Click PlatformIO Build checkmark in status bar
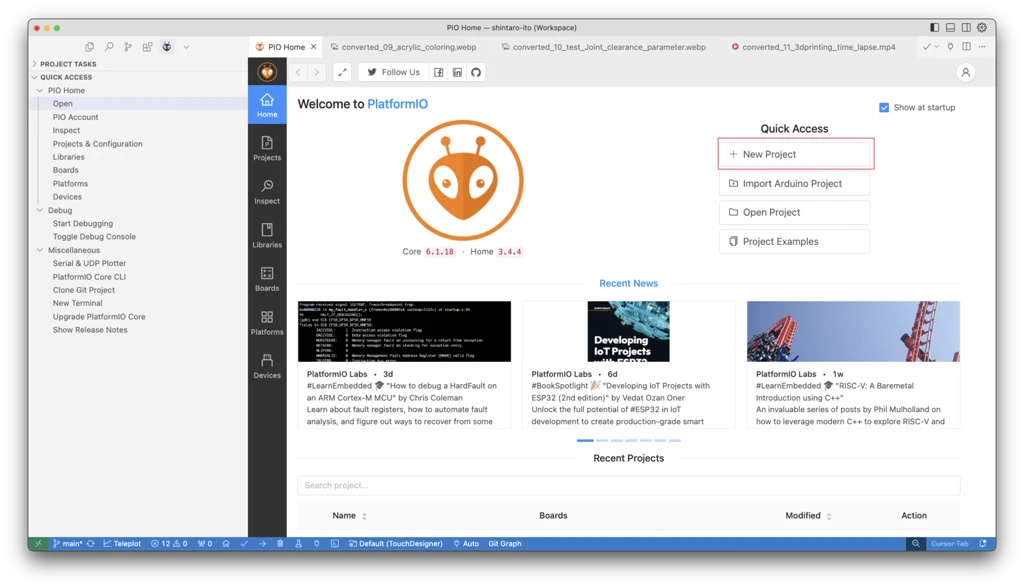The height and width of the screenshot is (588, 1024). 244,544
